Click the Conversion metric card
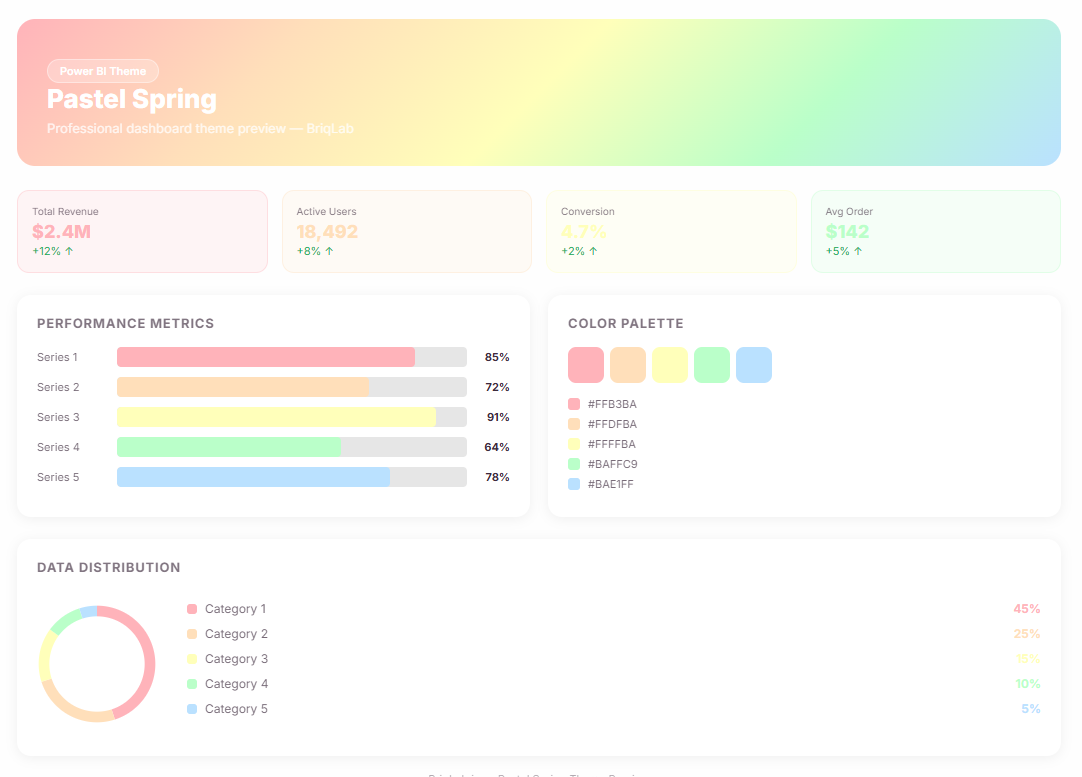Screen dimensions: 1082x777 pos(671,231)
